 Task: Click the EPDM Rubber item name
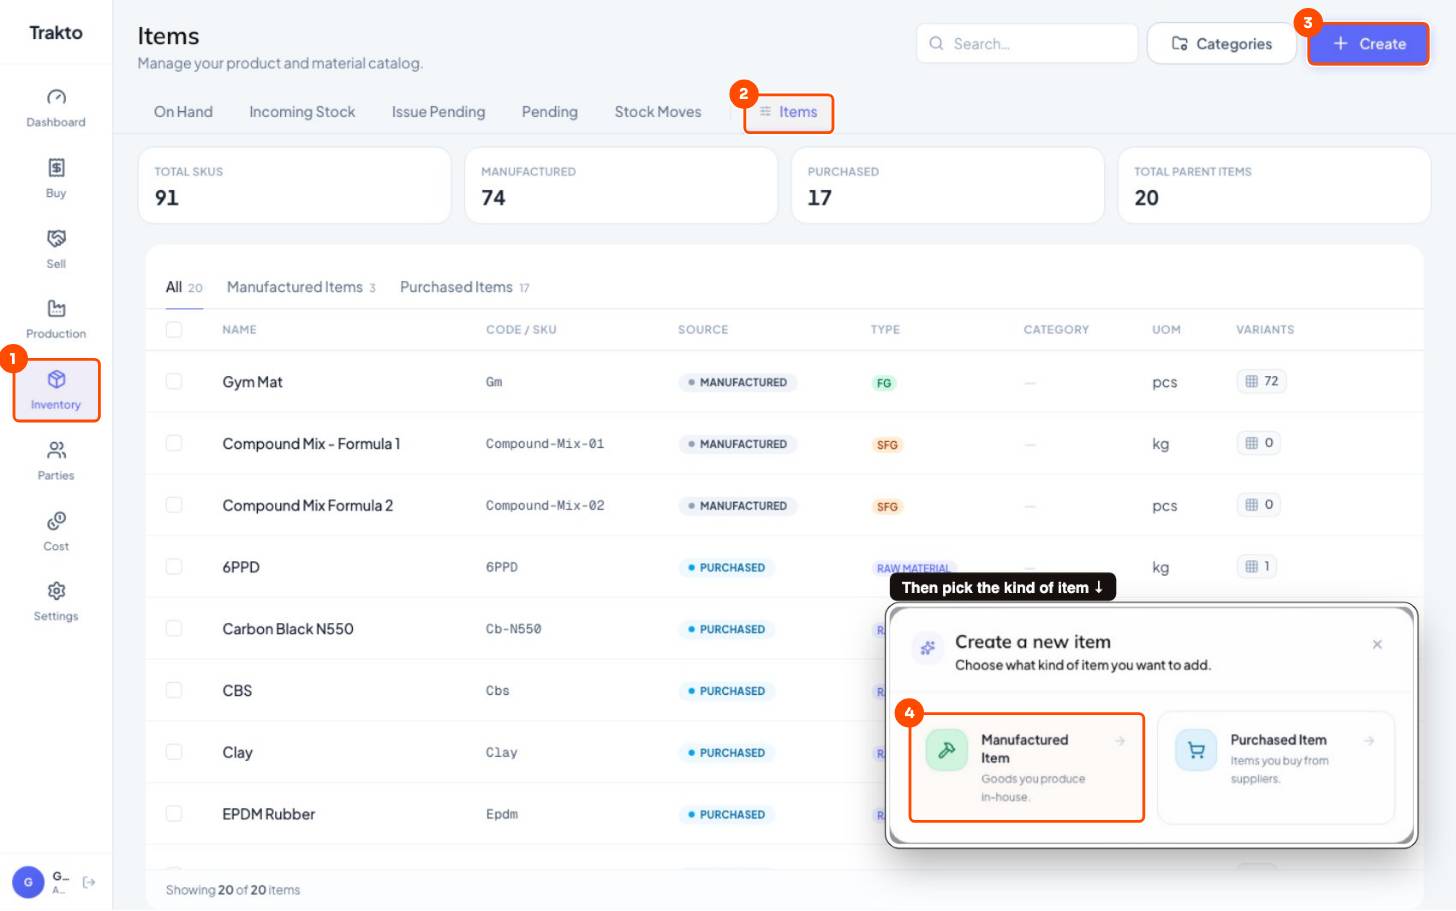(x=269, y=815)
